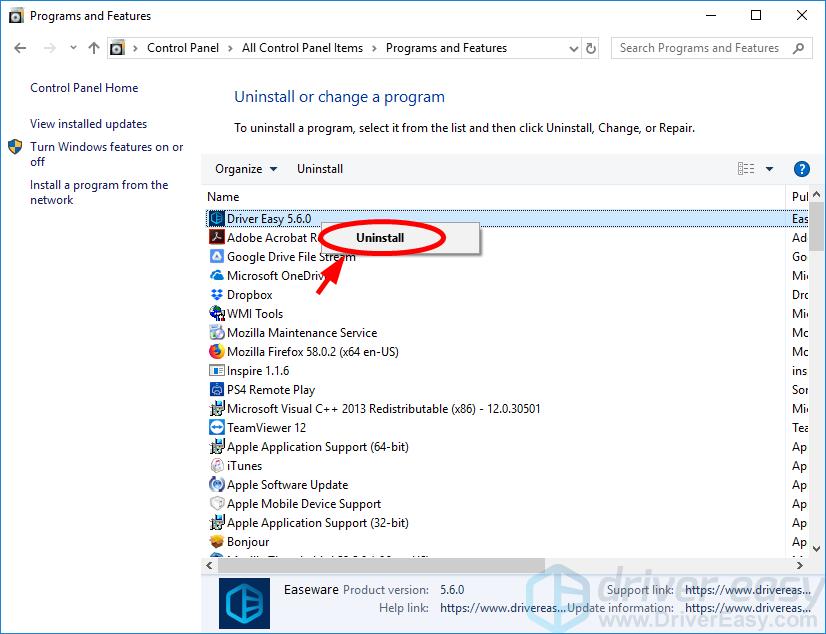Screen dimensions: 826x634
Task: Expand the chevron after Control Panel breadcrumb
Action: click(230, 48)
